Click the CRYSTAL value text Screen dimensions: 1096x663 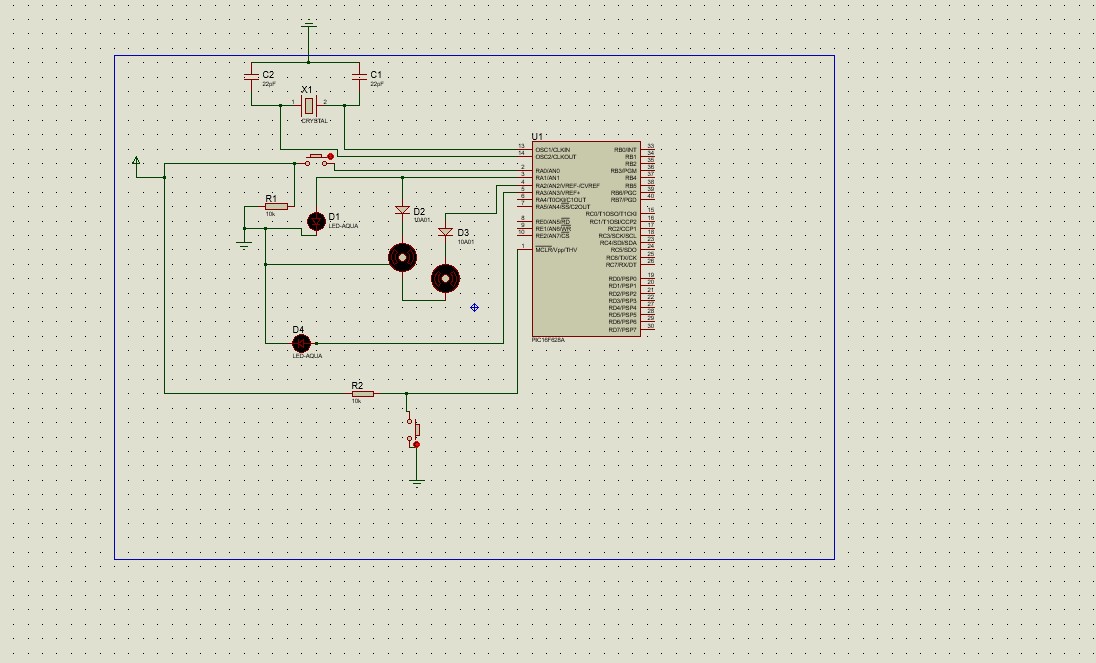coord(315,121)
